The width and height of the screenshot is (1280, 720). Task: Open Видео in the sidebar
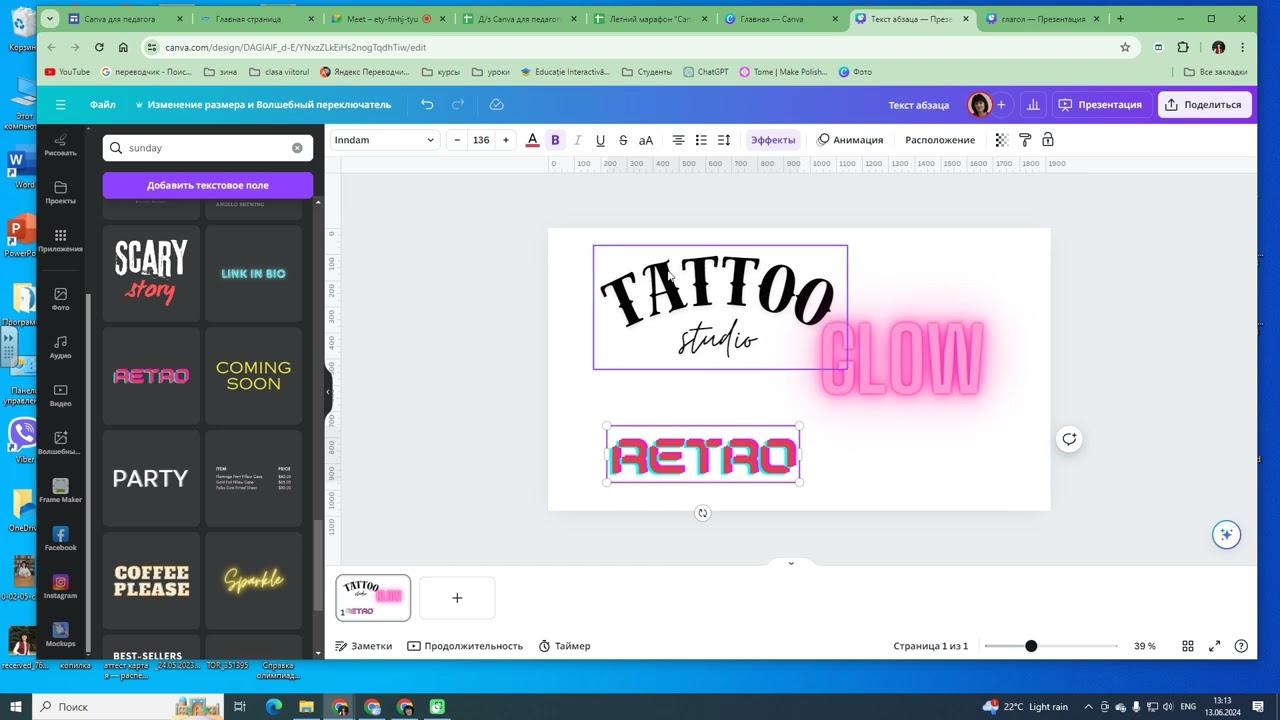60,396
